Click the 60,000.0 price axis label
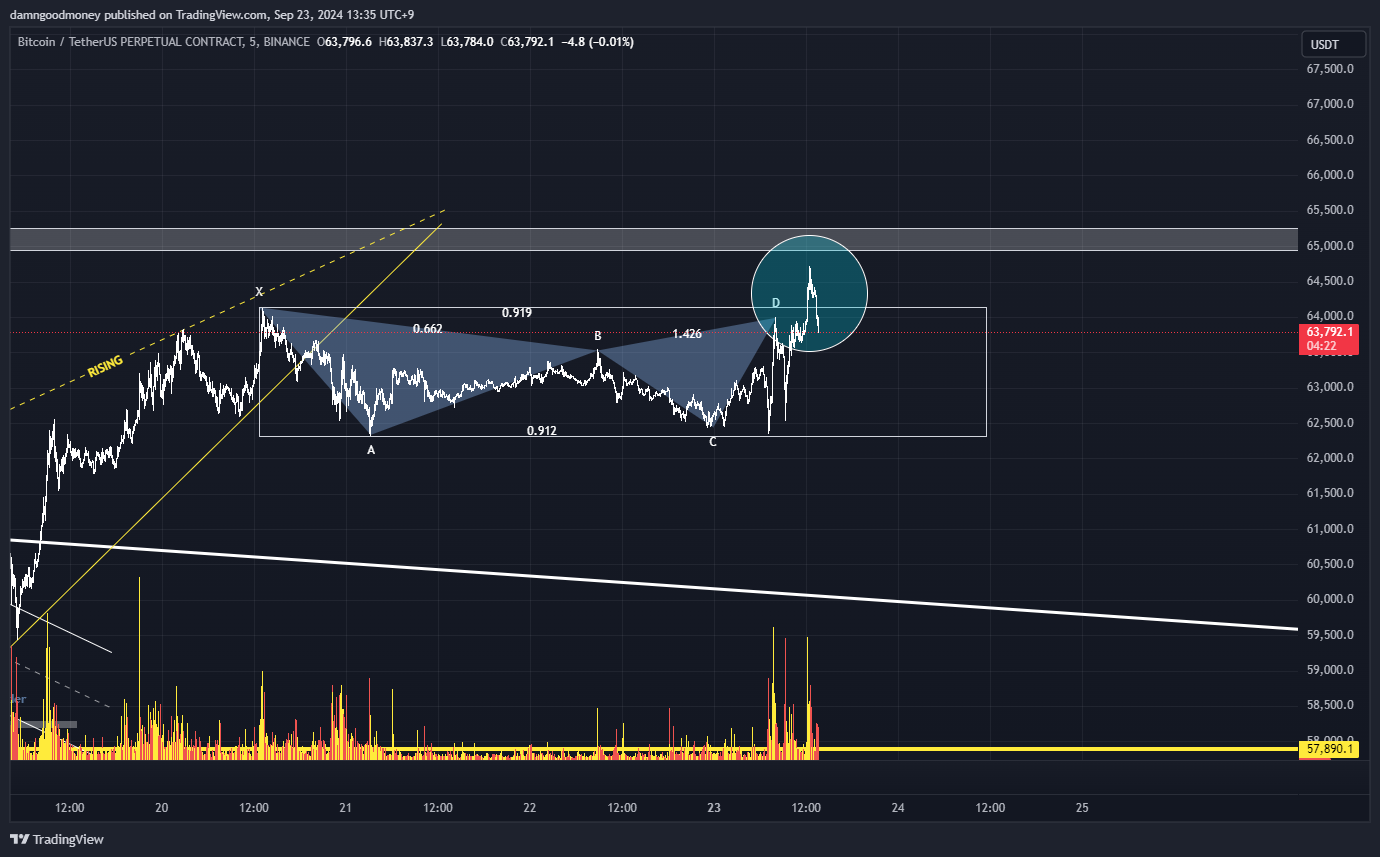This screenshot has width=1380, height=857. [1331, 599]
